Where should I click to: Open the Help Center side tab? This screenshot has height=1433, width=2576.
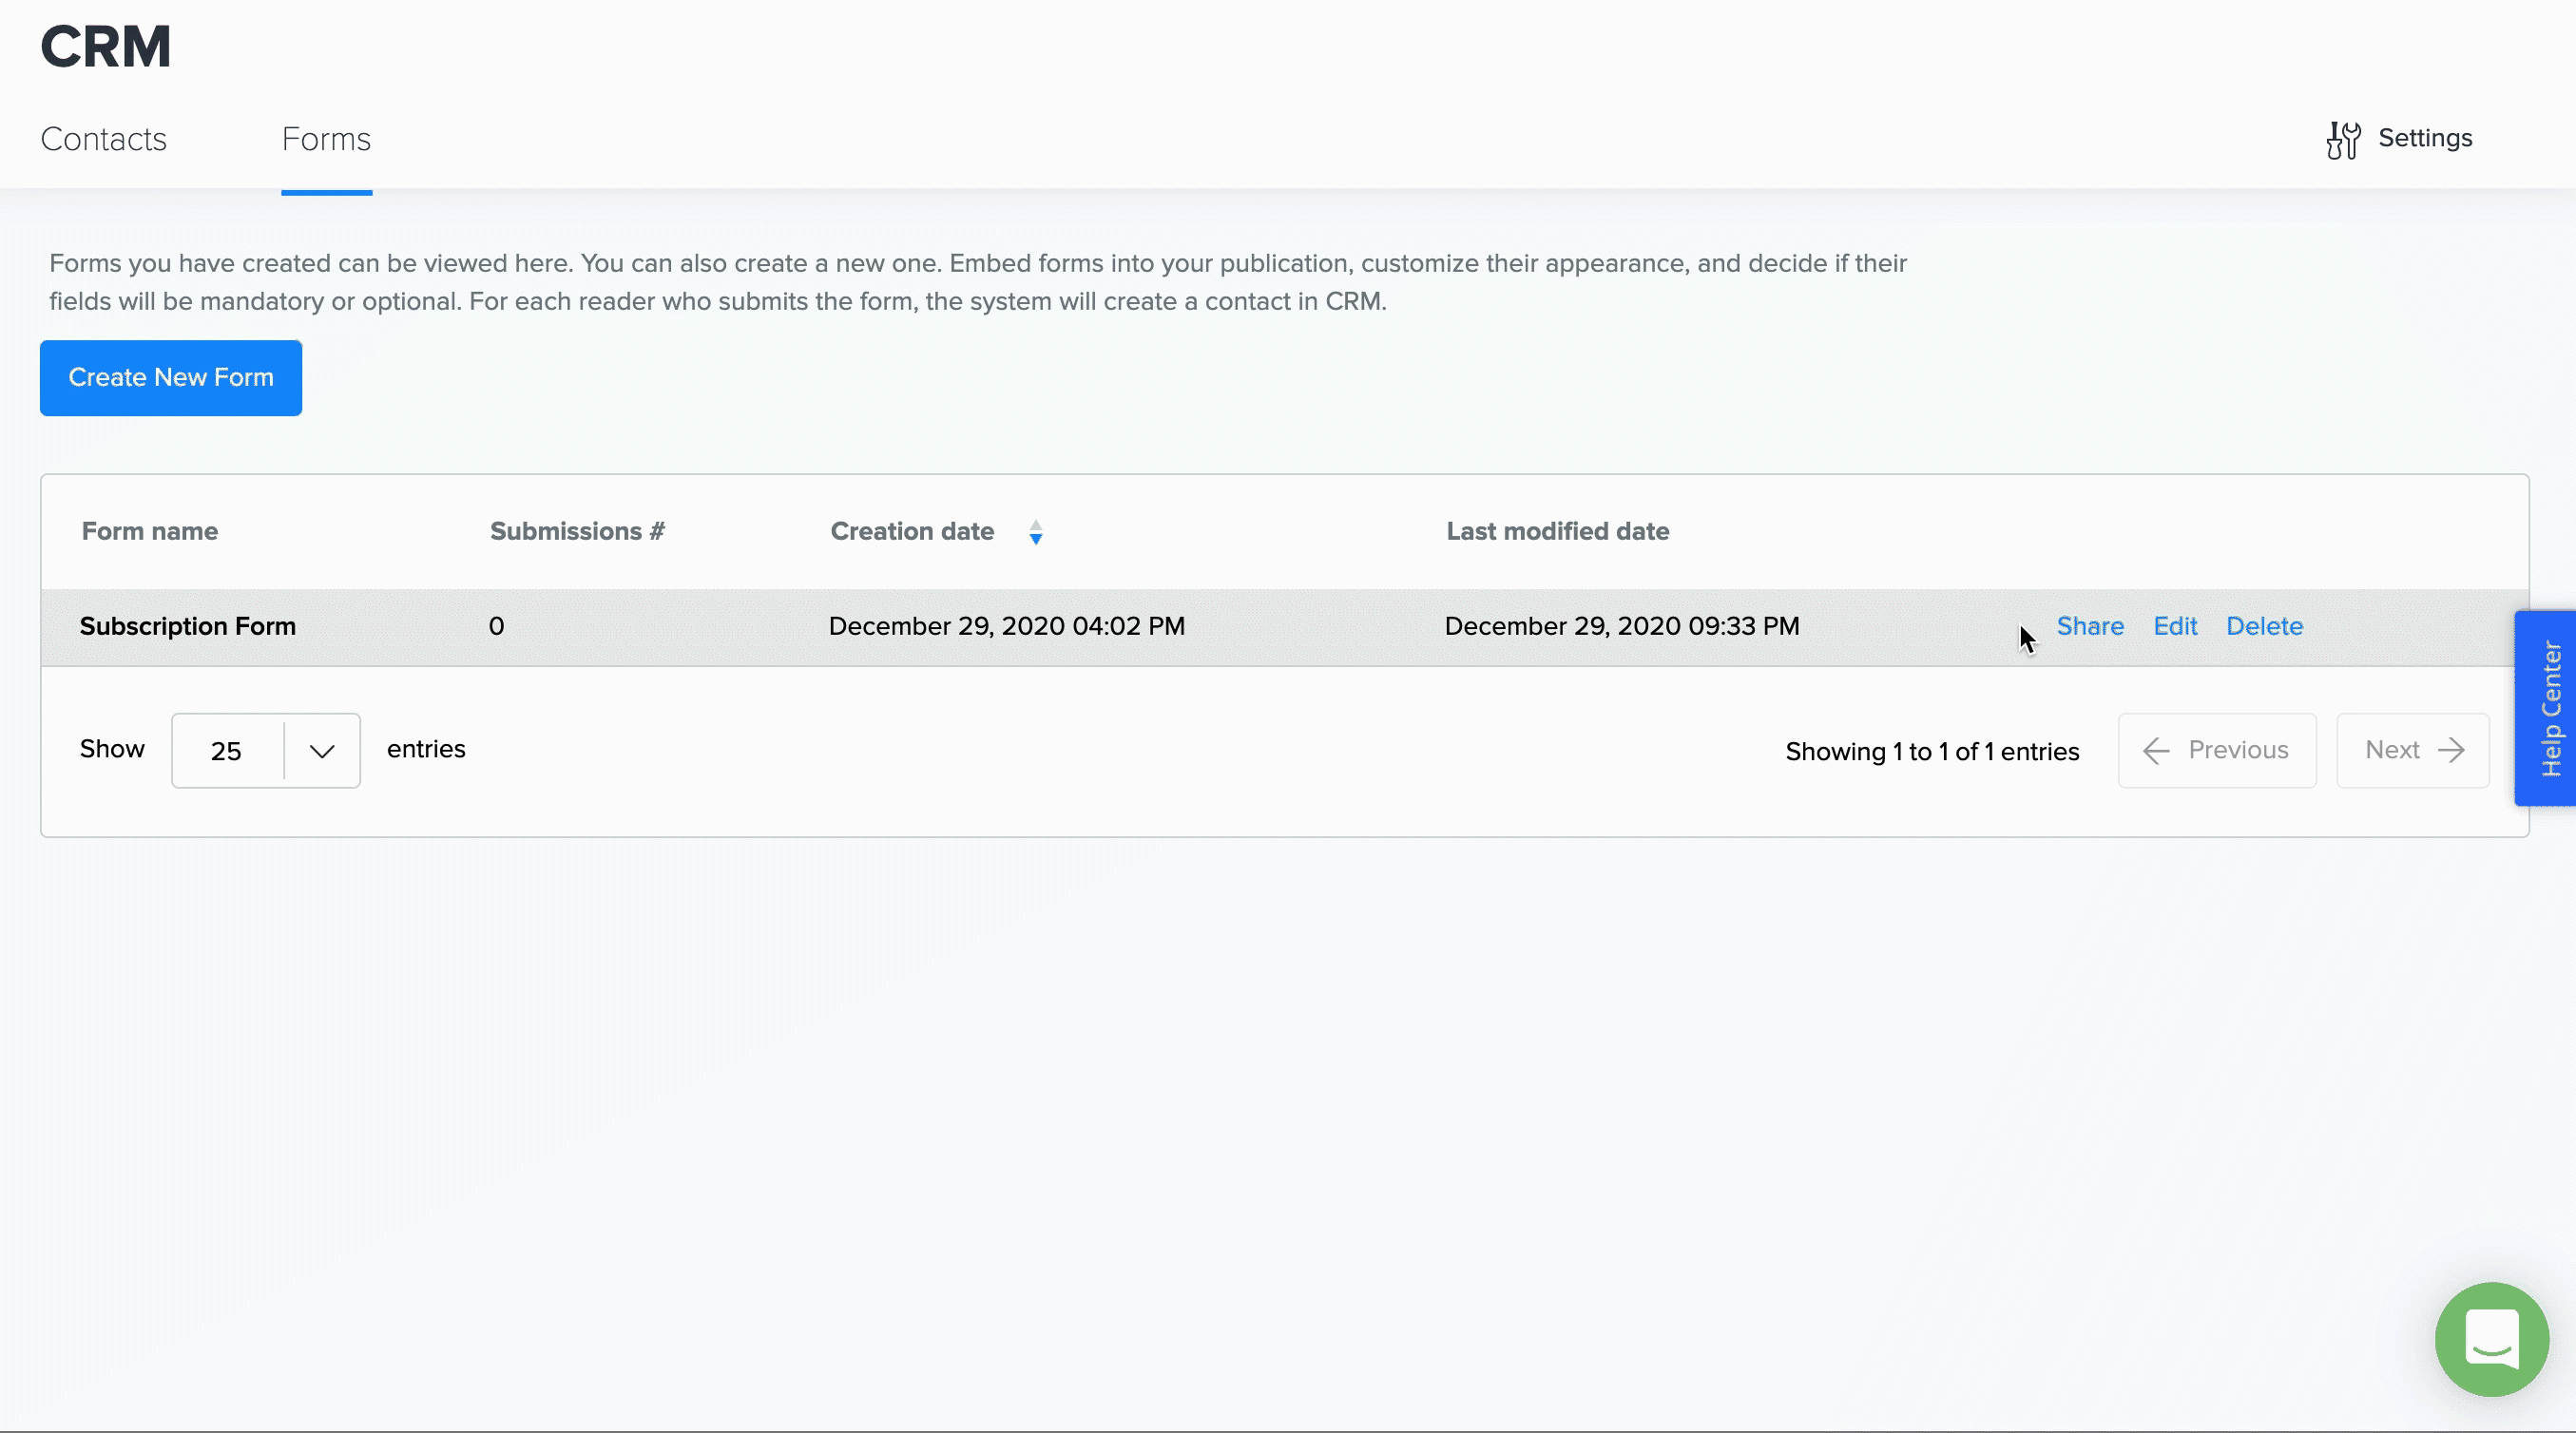pos(2549,708)
